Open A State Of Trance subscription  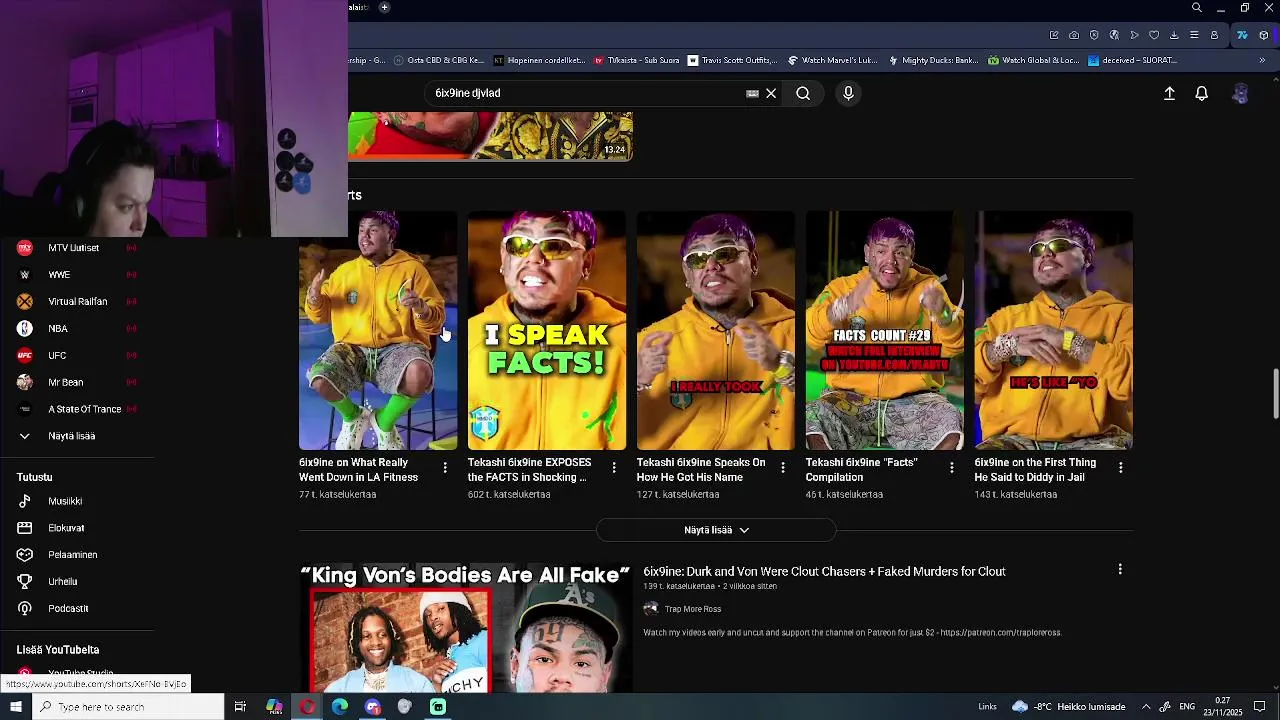pyautogui.click(x=77, y=409)
